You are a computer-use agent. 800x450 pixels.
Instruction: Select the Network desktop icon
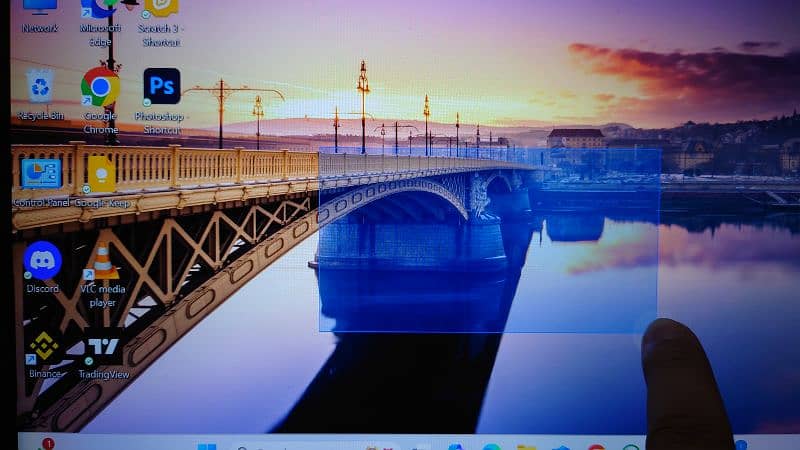click(40, 8)
